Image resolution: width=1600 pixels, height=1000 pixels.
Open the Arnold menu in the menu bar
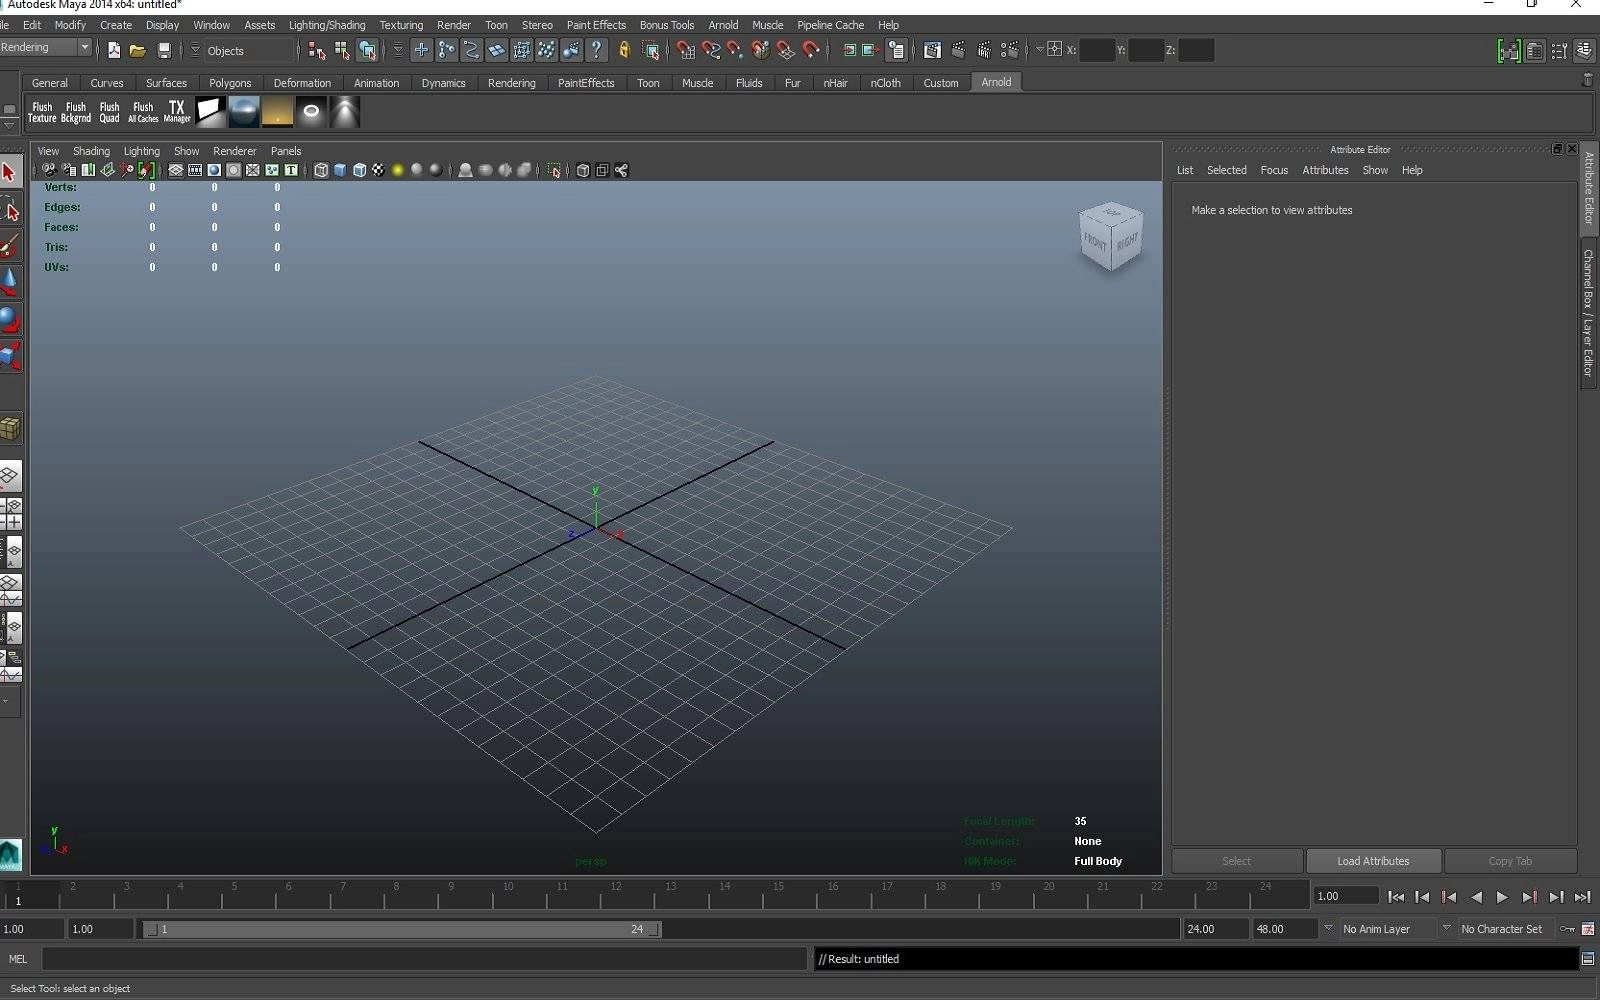723,25
